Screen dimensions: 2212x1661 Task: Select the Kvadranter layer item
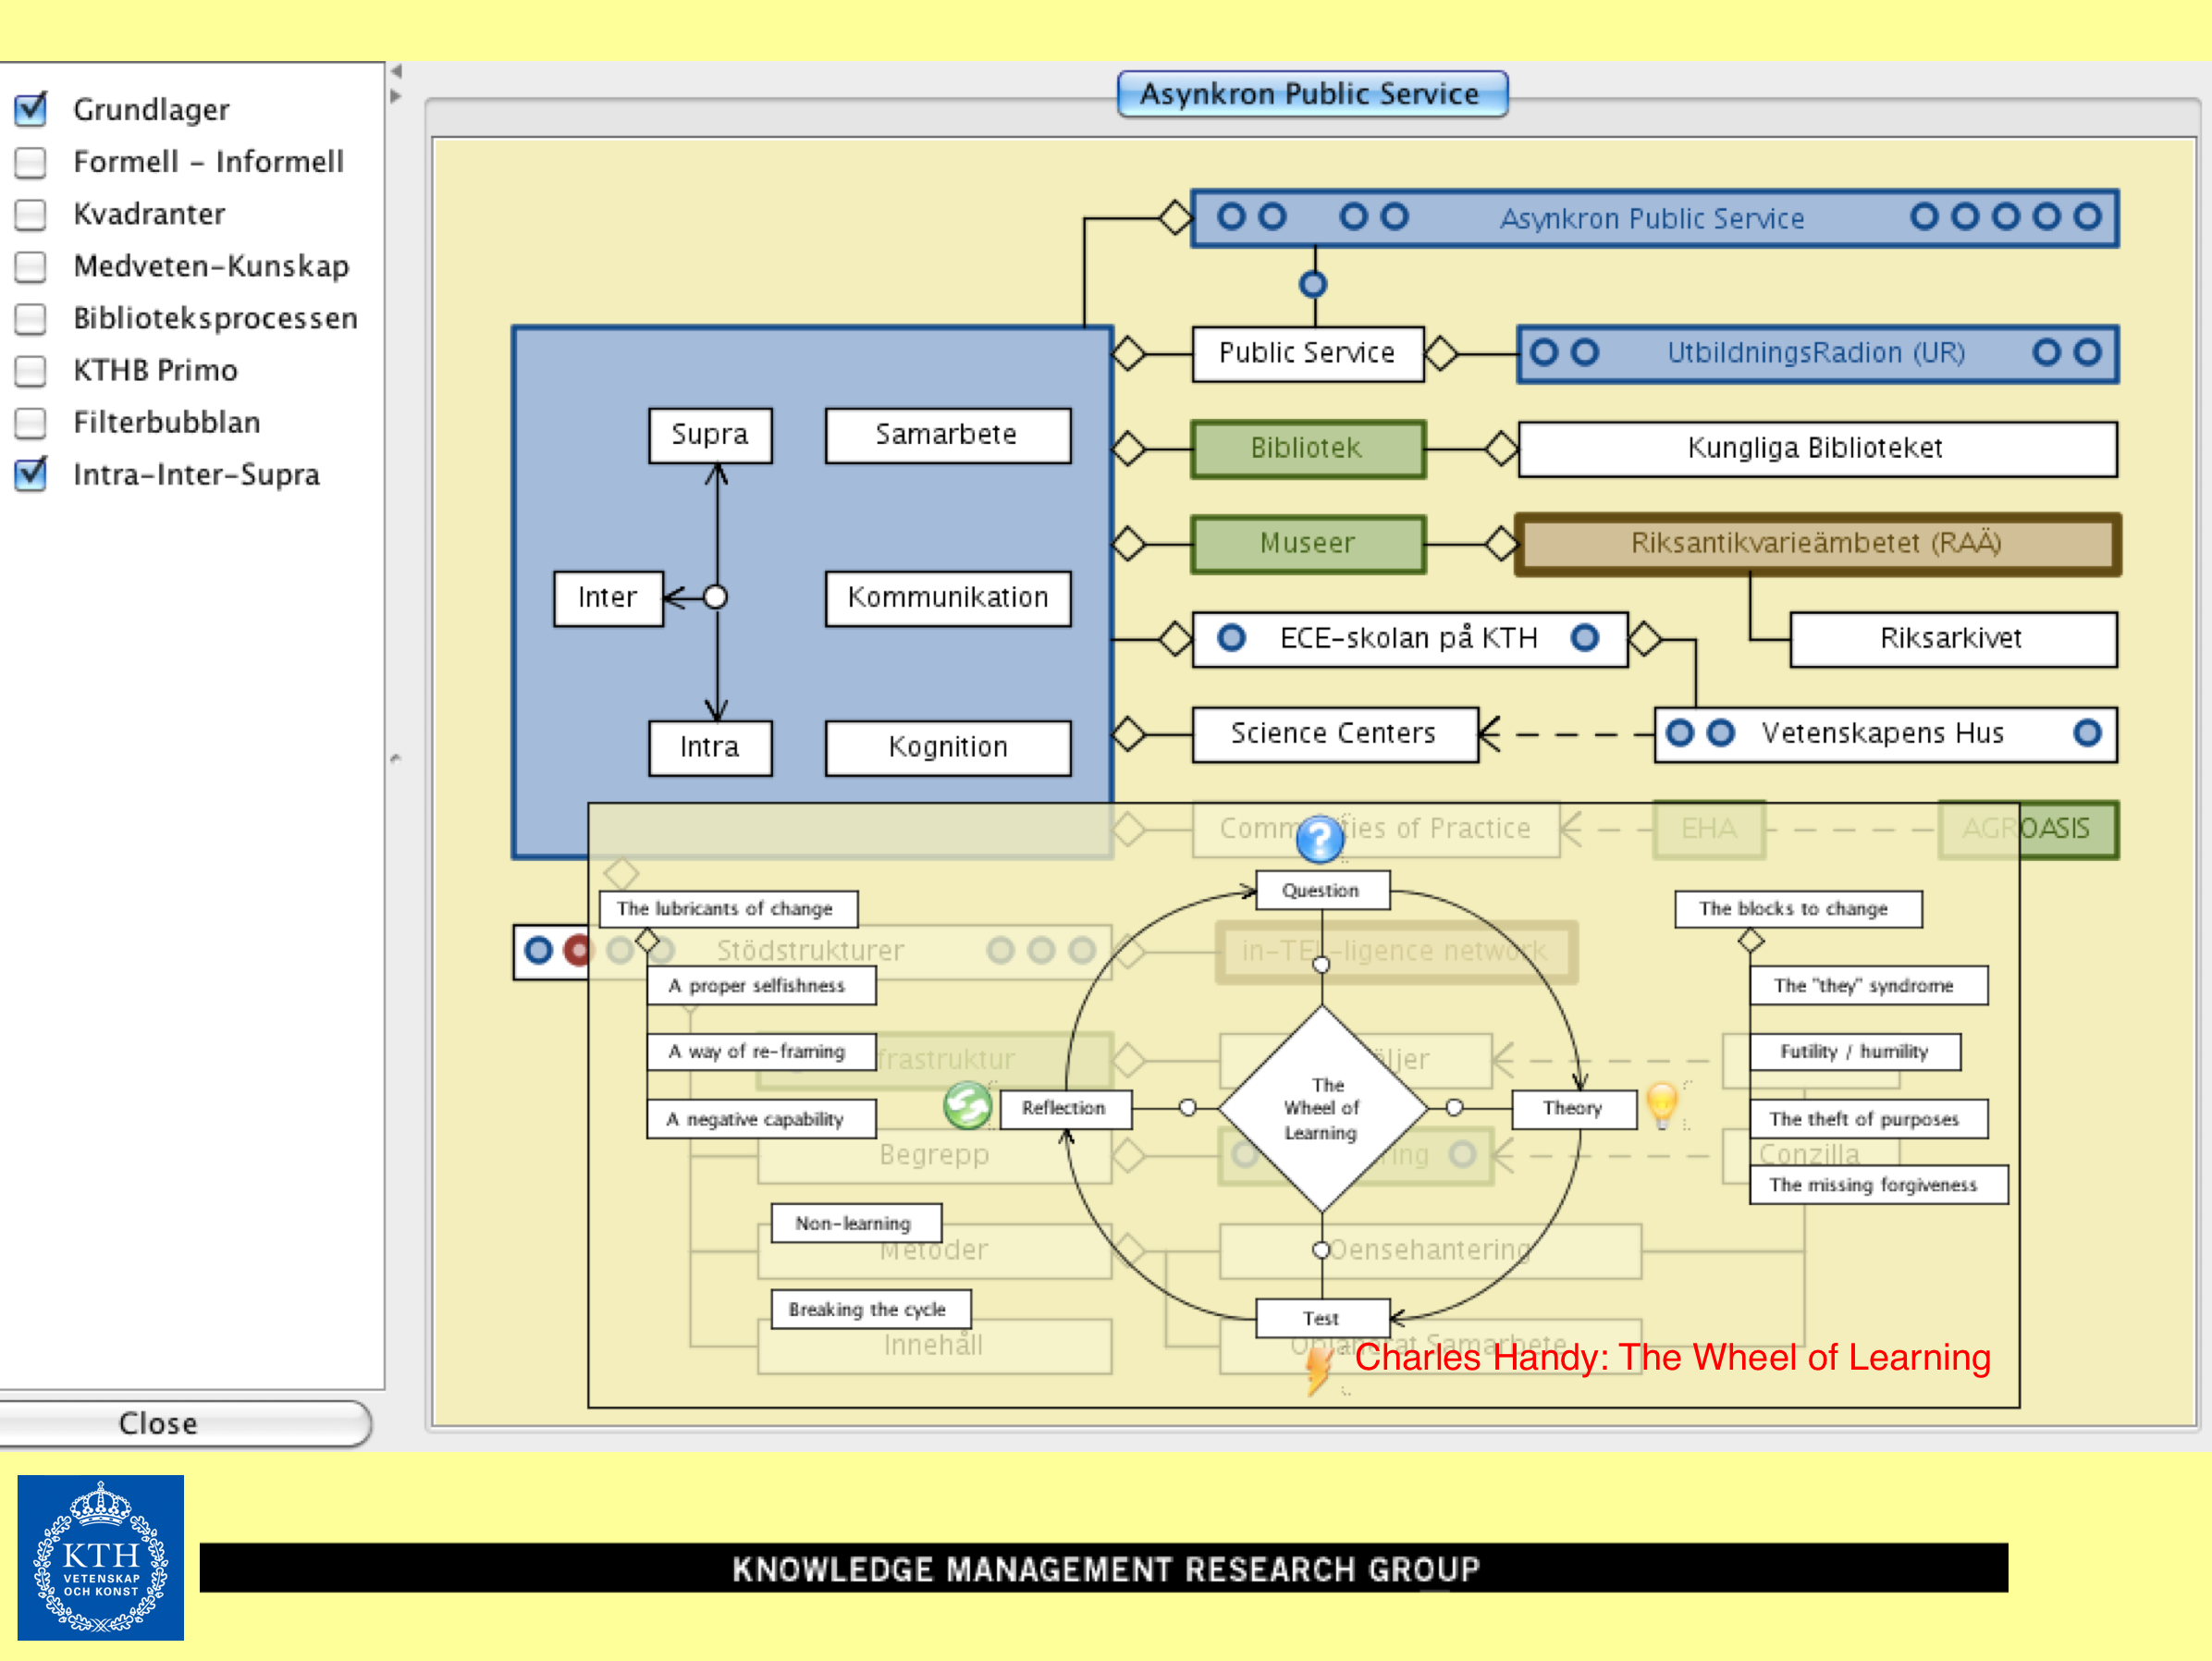[x=149, y=214]
